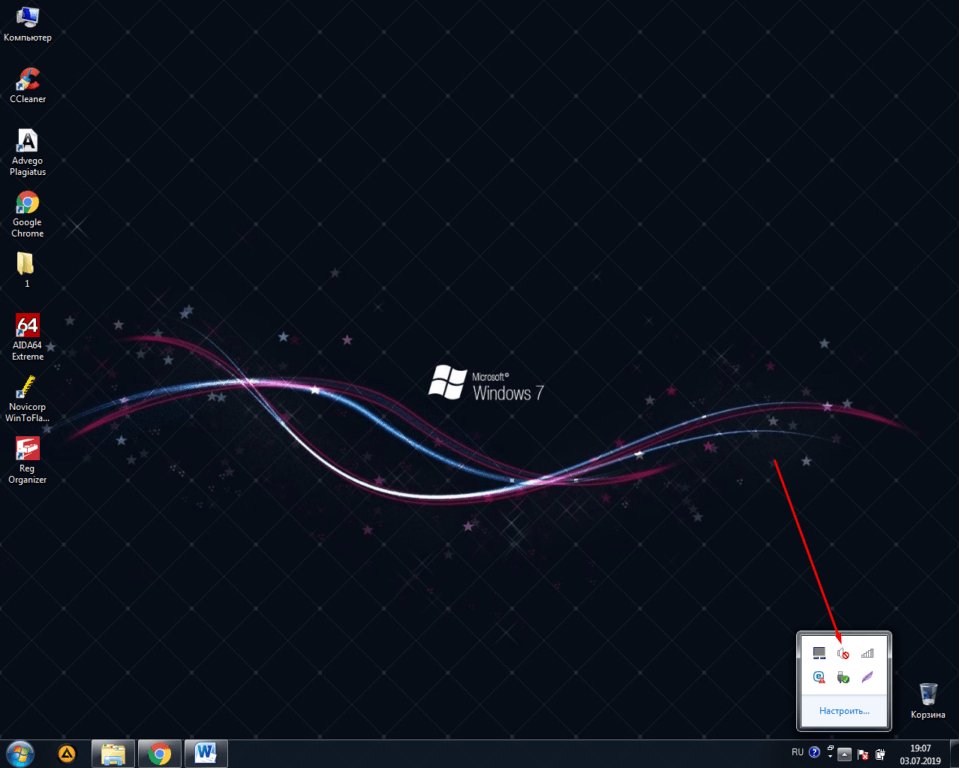Select the Google Chrome desktop shortcut
This screenshot has width=959, height=768.
coord(28,214)
